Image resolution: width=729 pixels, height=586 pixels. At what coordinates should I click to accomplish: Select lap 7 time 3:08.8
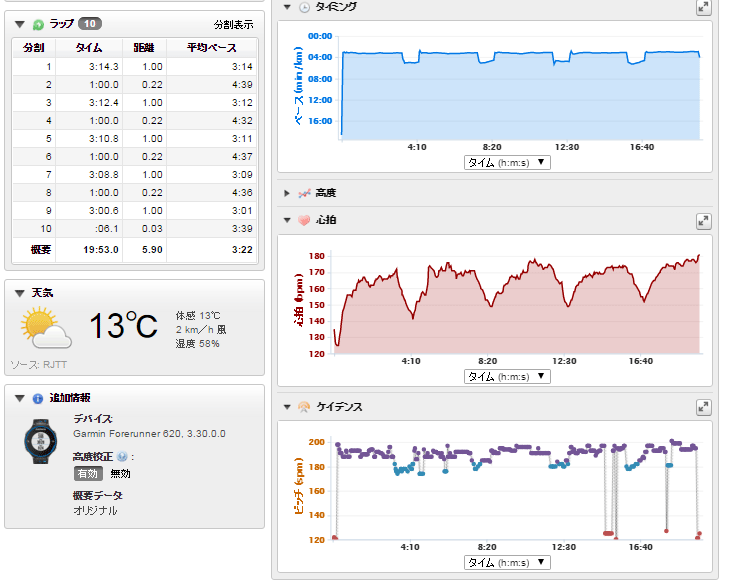[104, 174]
